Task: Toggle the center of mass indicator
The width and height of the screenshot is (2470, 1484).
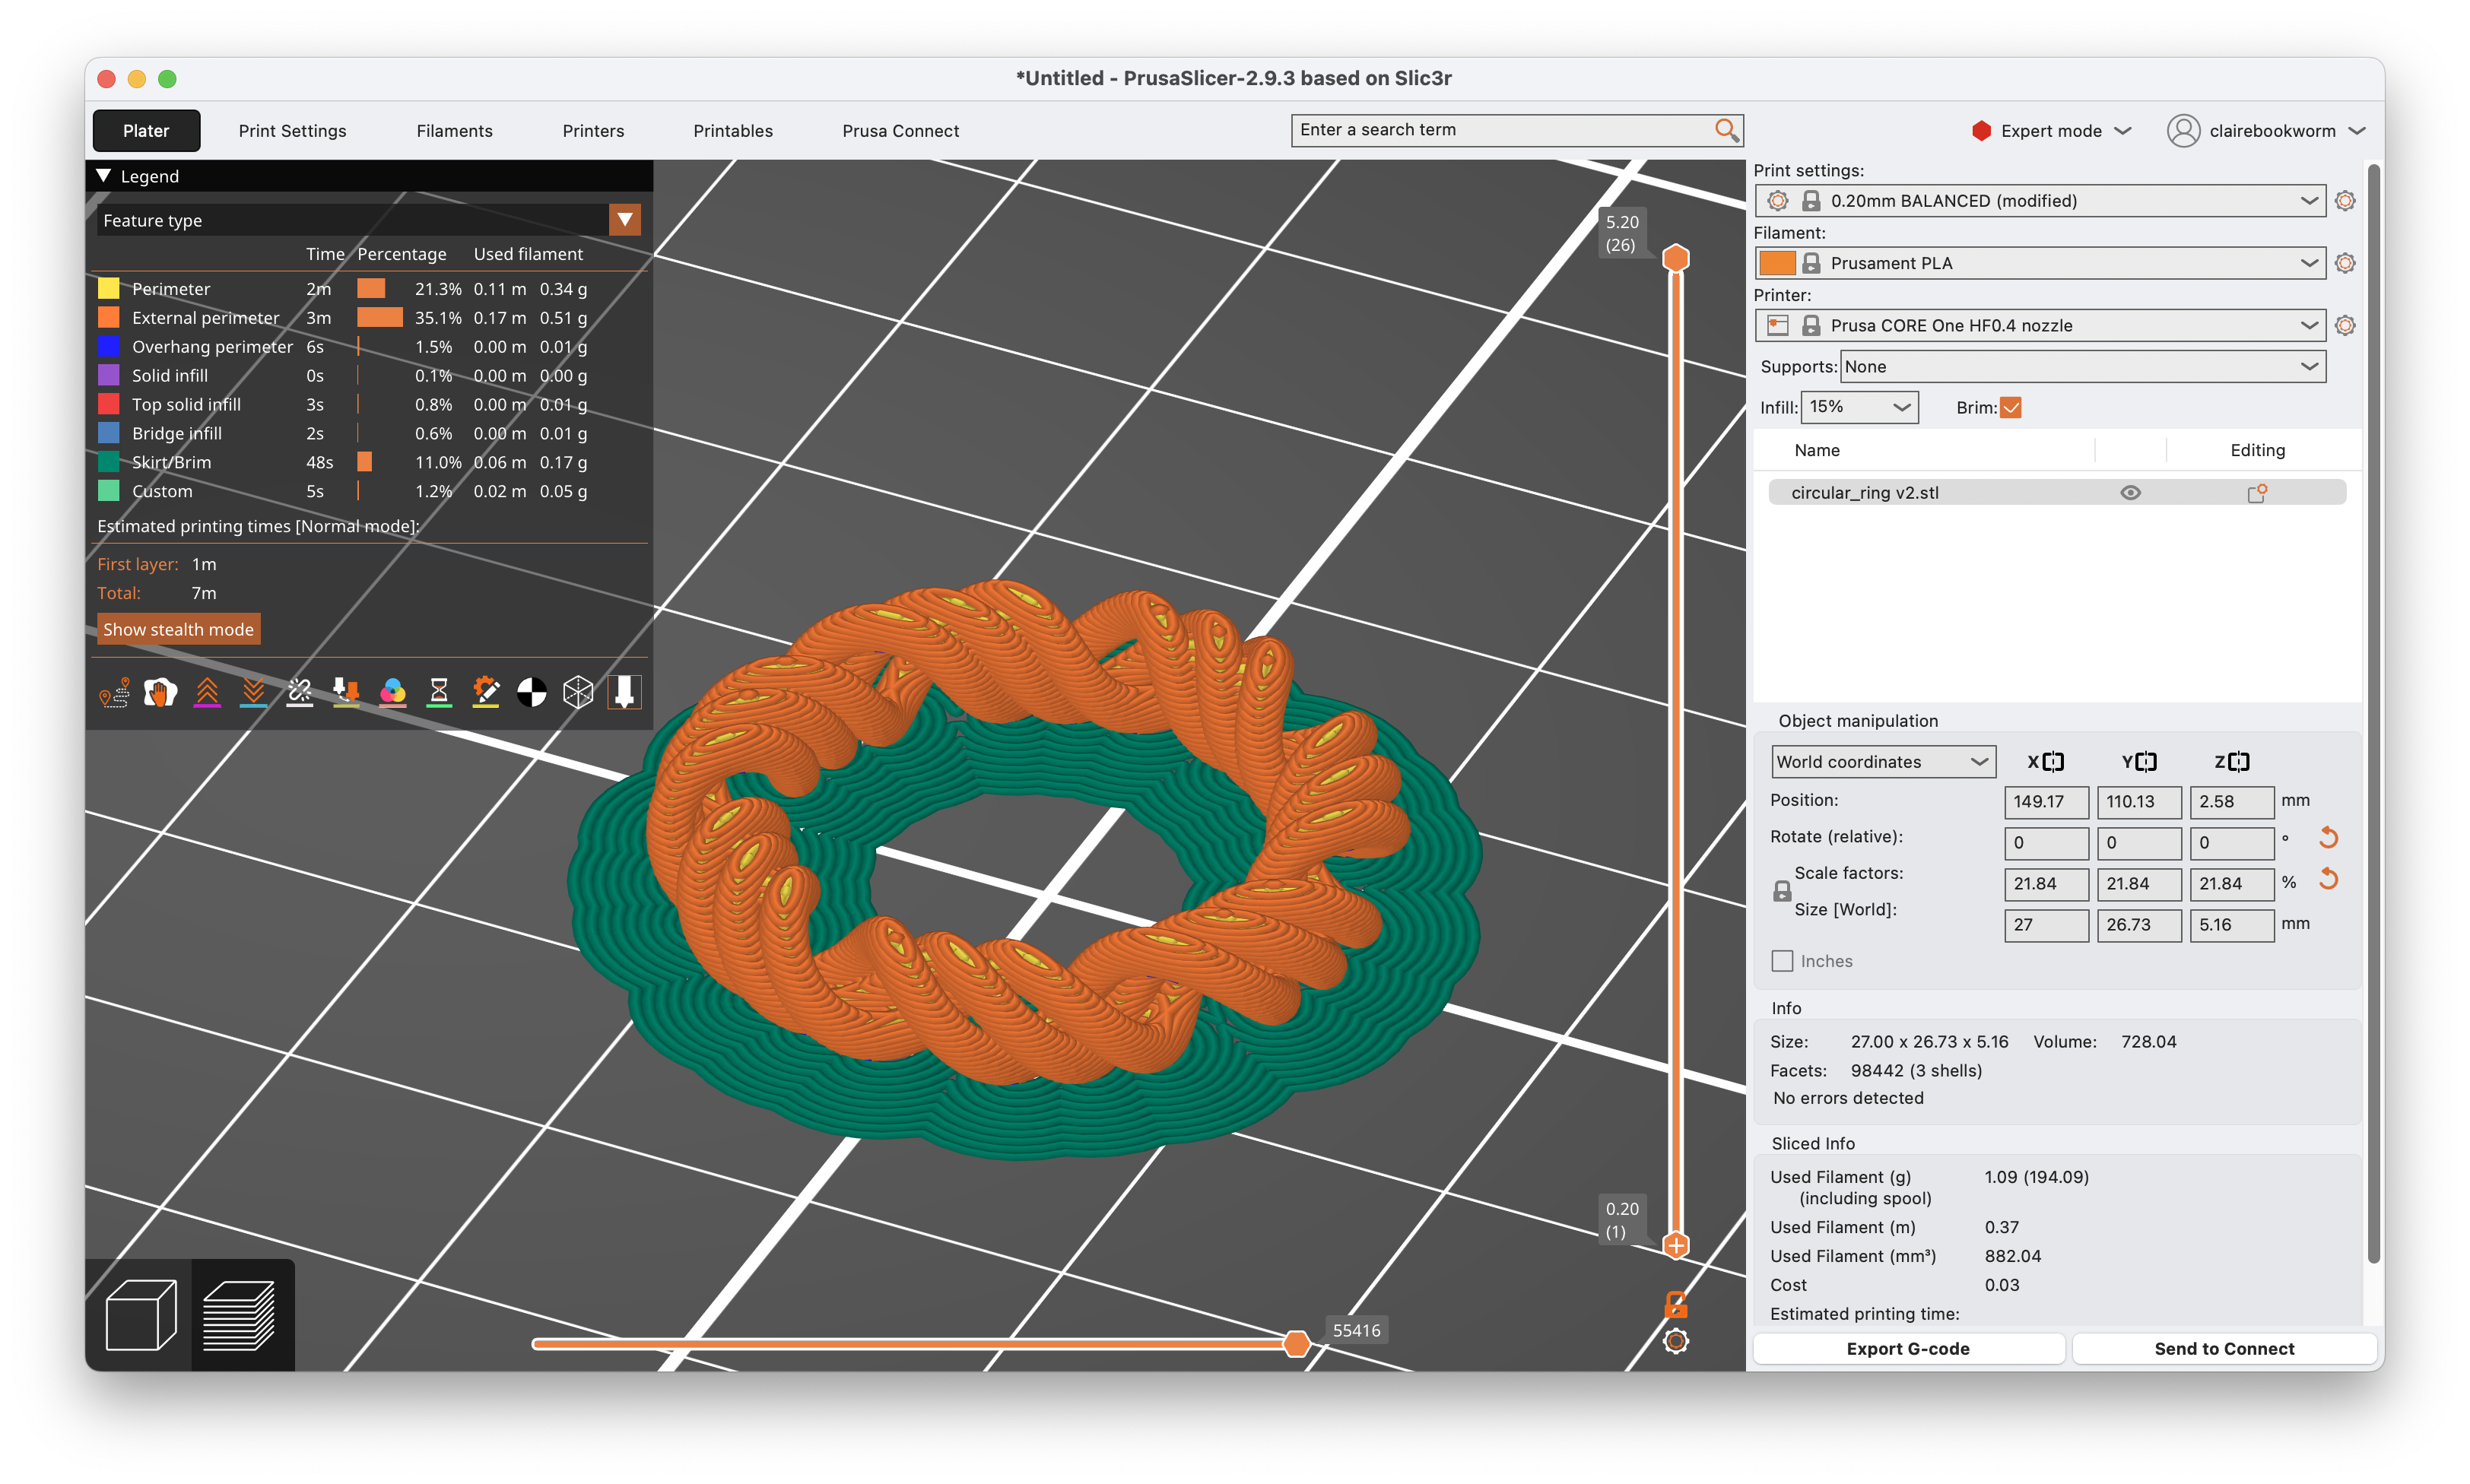Action: [x=531, y=691]
